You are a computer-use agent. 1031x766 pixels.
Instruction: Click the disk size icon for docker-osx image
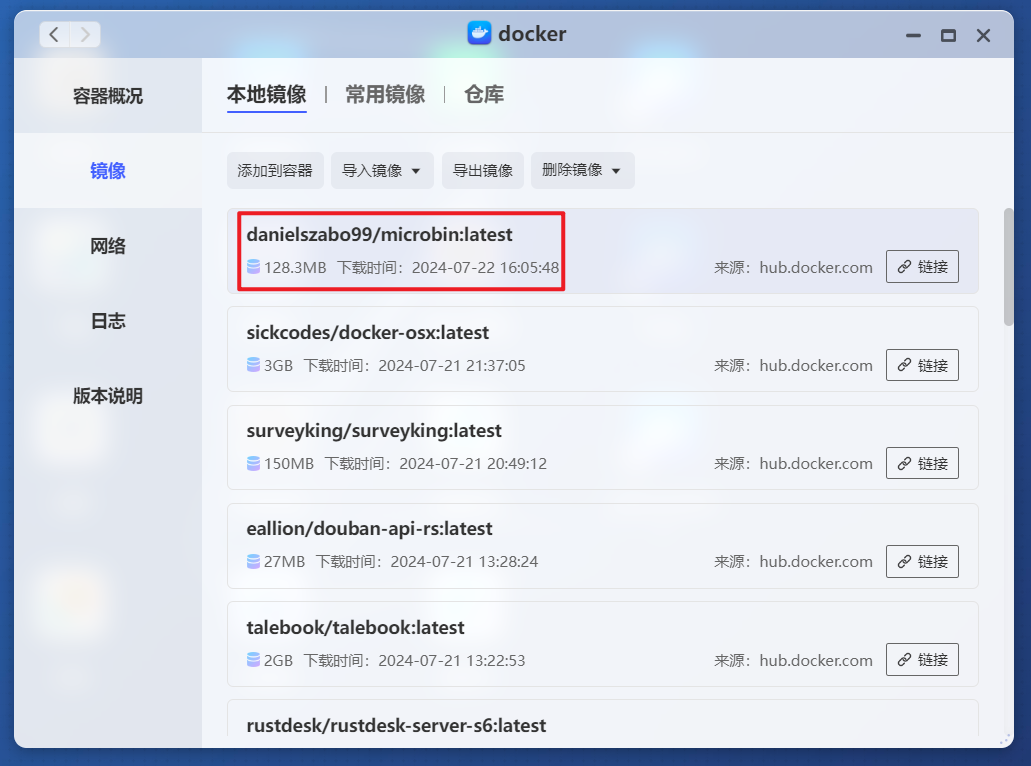(x=253, y=365)
